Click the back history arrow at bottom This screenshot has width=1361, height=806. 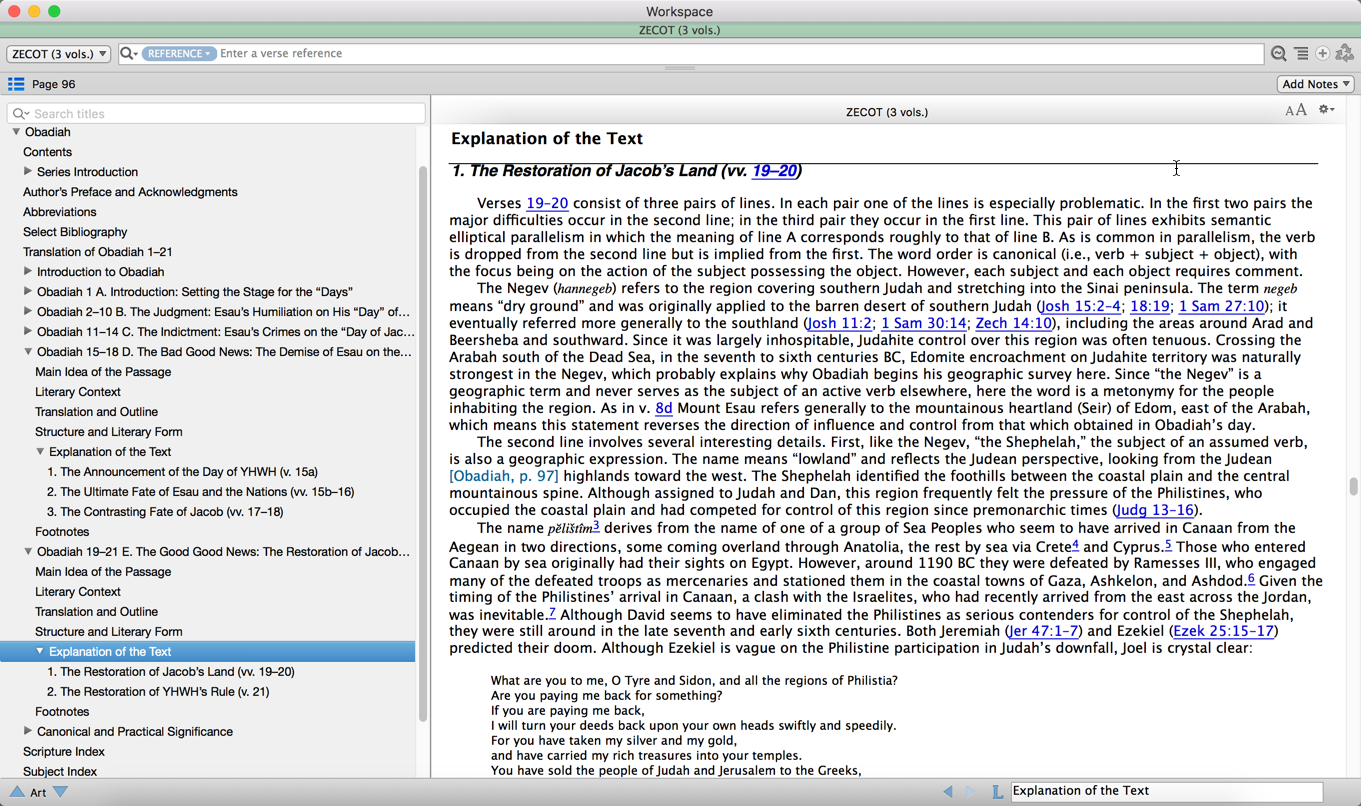(x=947, y=791)
